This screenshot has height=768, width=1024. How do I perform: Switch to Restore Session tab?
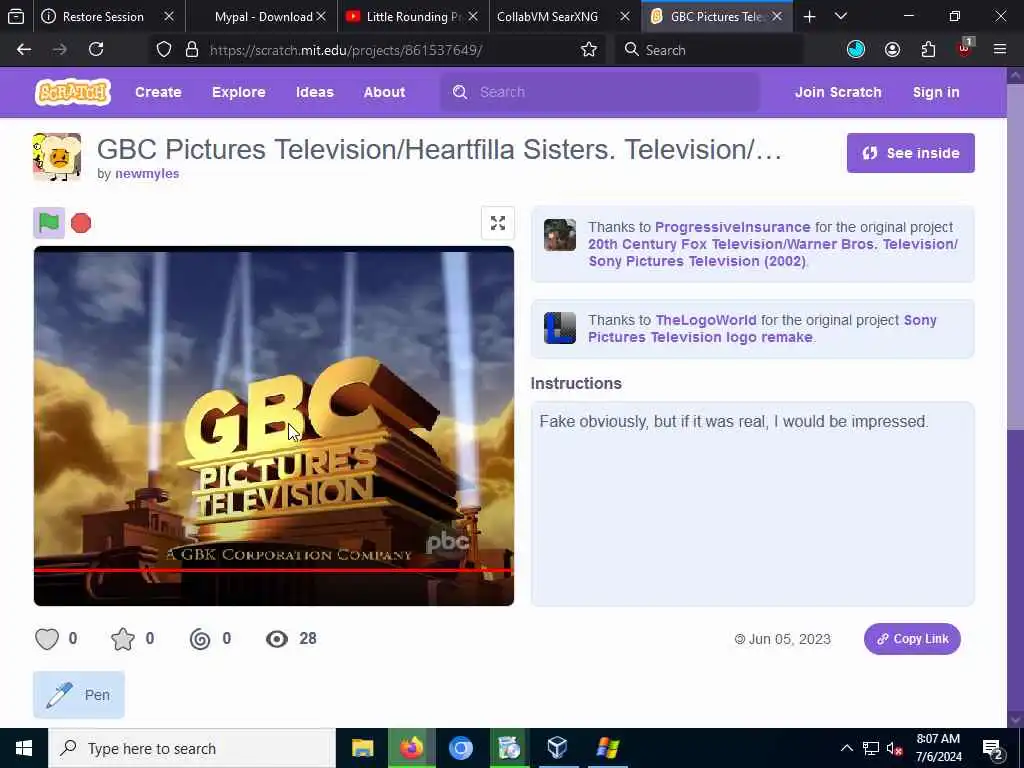pyautogui.click(x=108, y=16)
